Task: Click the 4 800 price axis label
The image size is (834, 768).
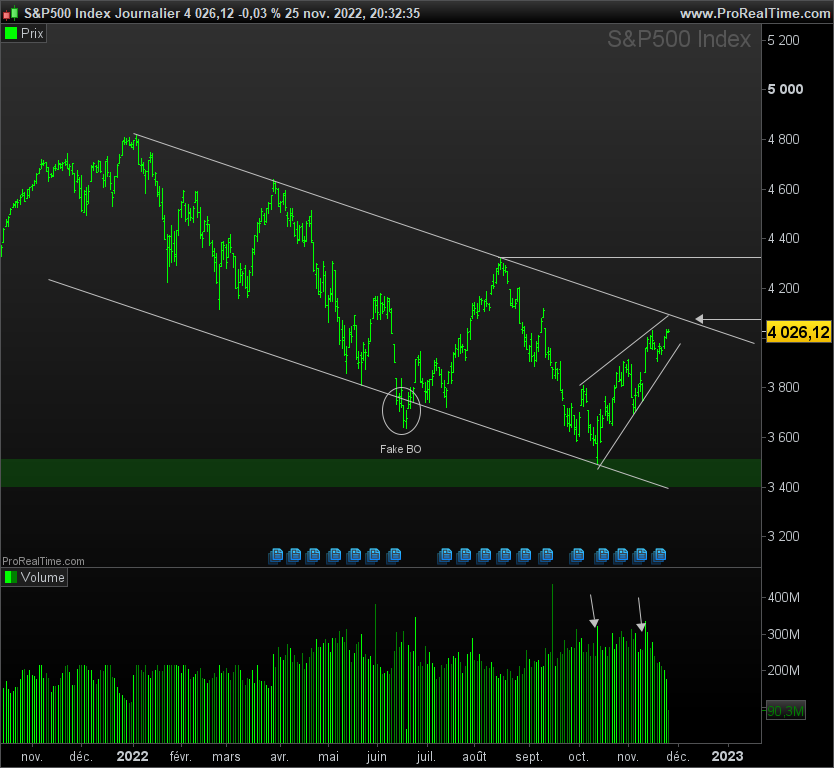Action: pyautogui.click(x=783, y=139)
